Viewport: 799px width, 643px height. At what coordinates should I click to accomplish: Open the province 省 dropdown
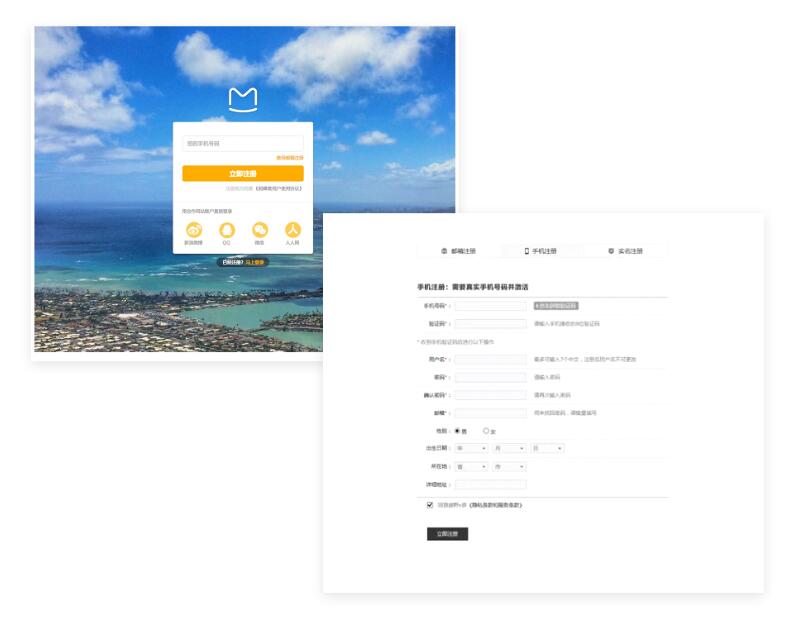coord(471,467)
